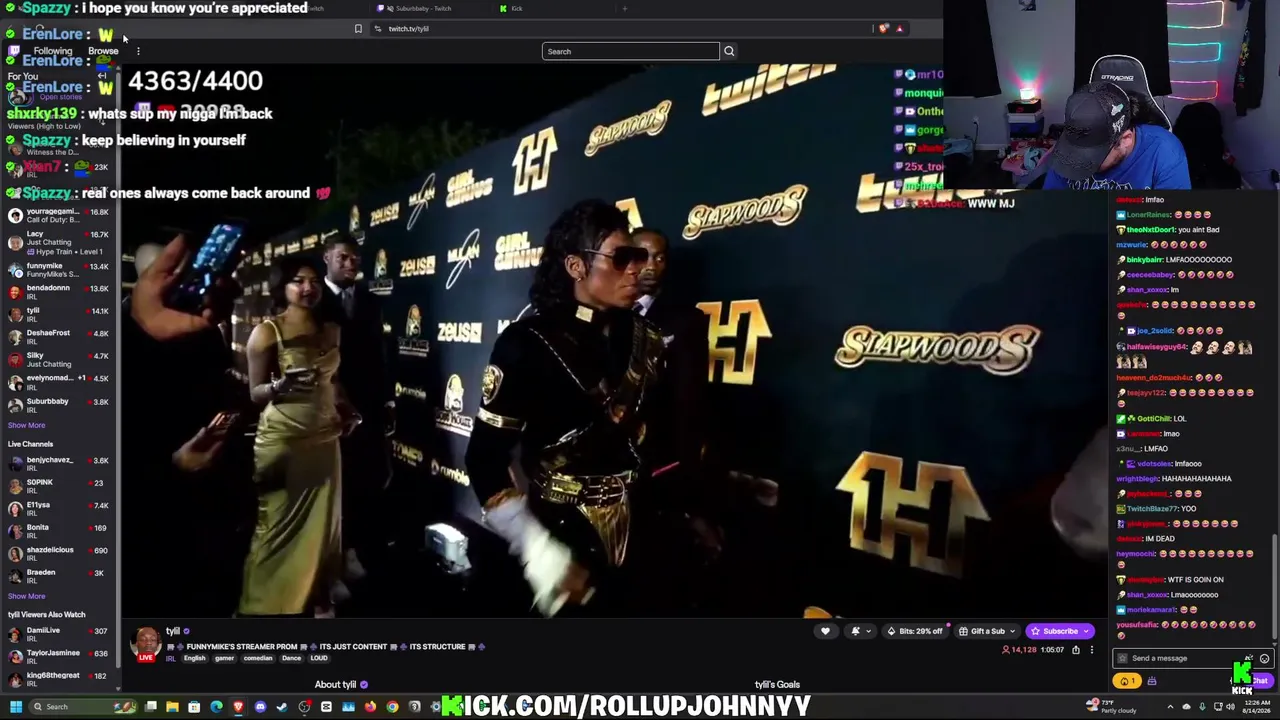Toggle the notification bell
Image resolution: width=1280 pixels, height=720 pixels.
(x=855, y=631)
